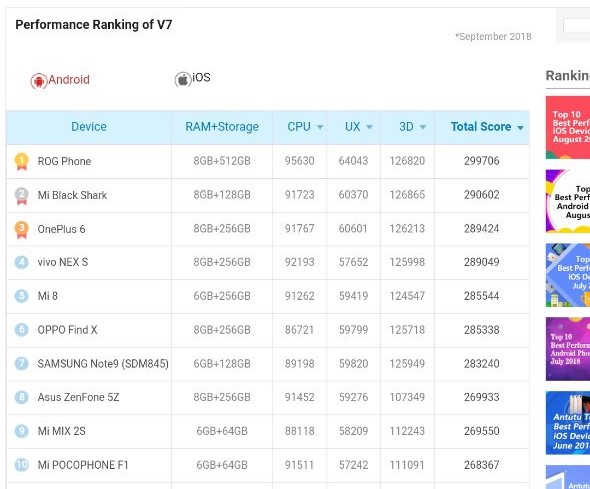Image resolution: width=590 pixels, height=489 pixels.
Task: Click the rank 4 badge icon
Action: 21,262
